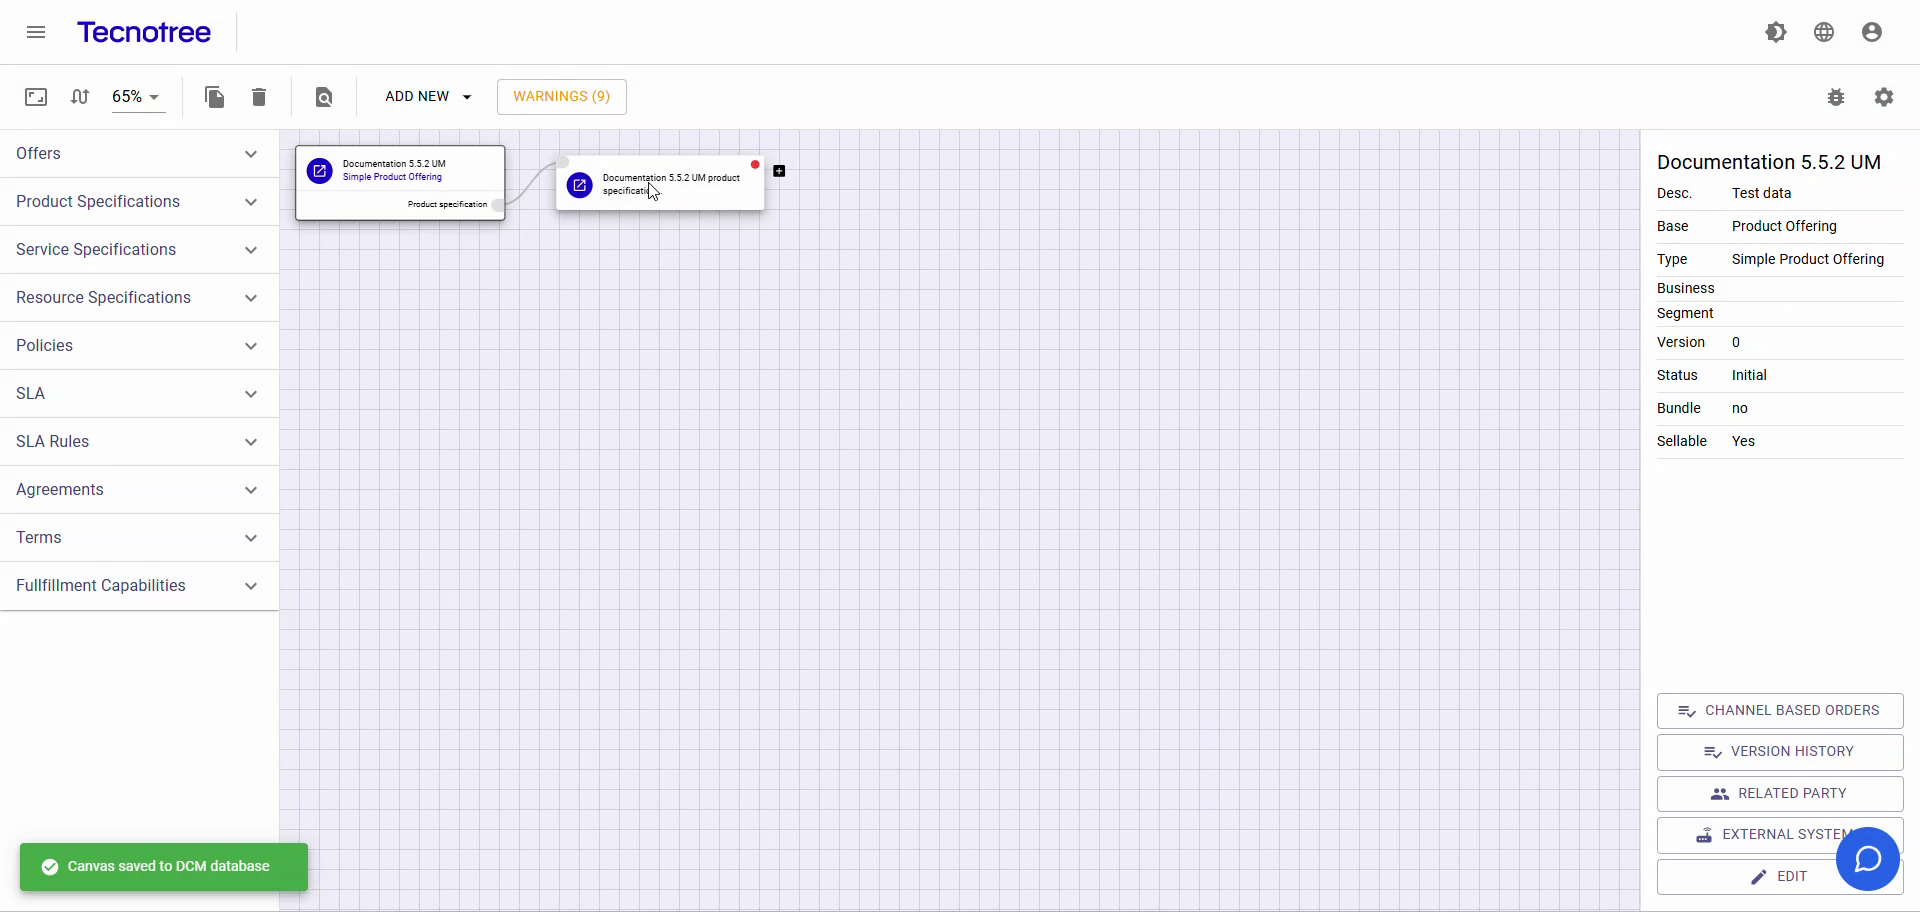
Task: Open the navigation hamburger menu
Action: click(x=35, y=31)
